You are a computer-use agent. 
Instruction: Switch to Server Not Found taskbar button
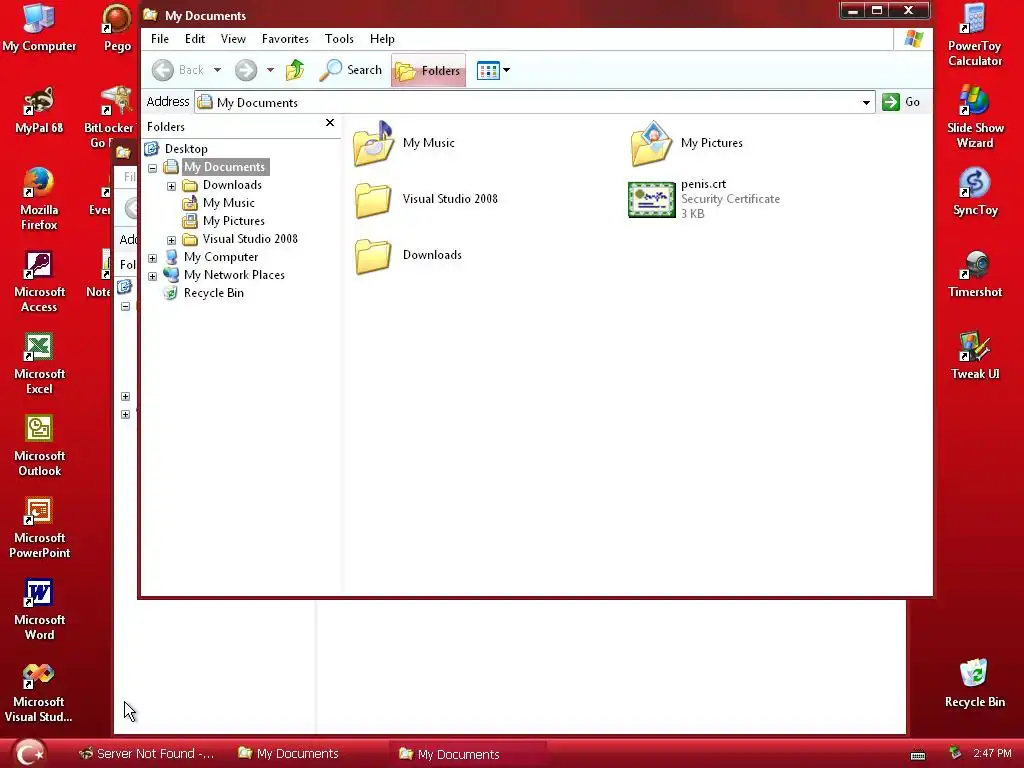[x=146, y=754]
